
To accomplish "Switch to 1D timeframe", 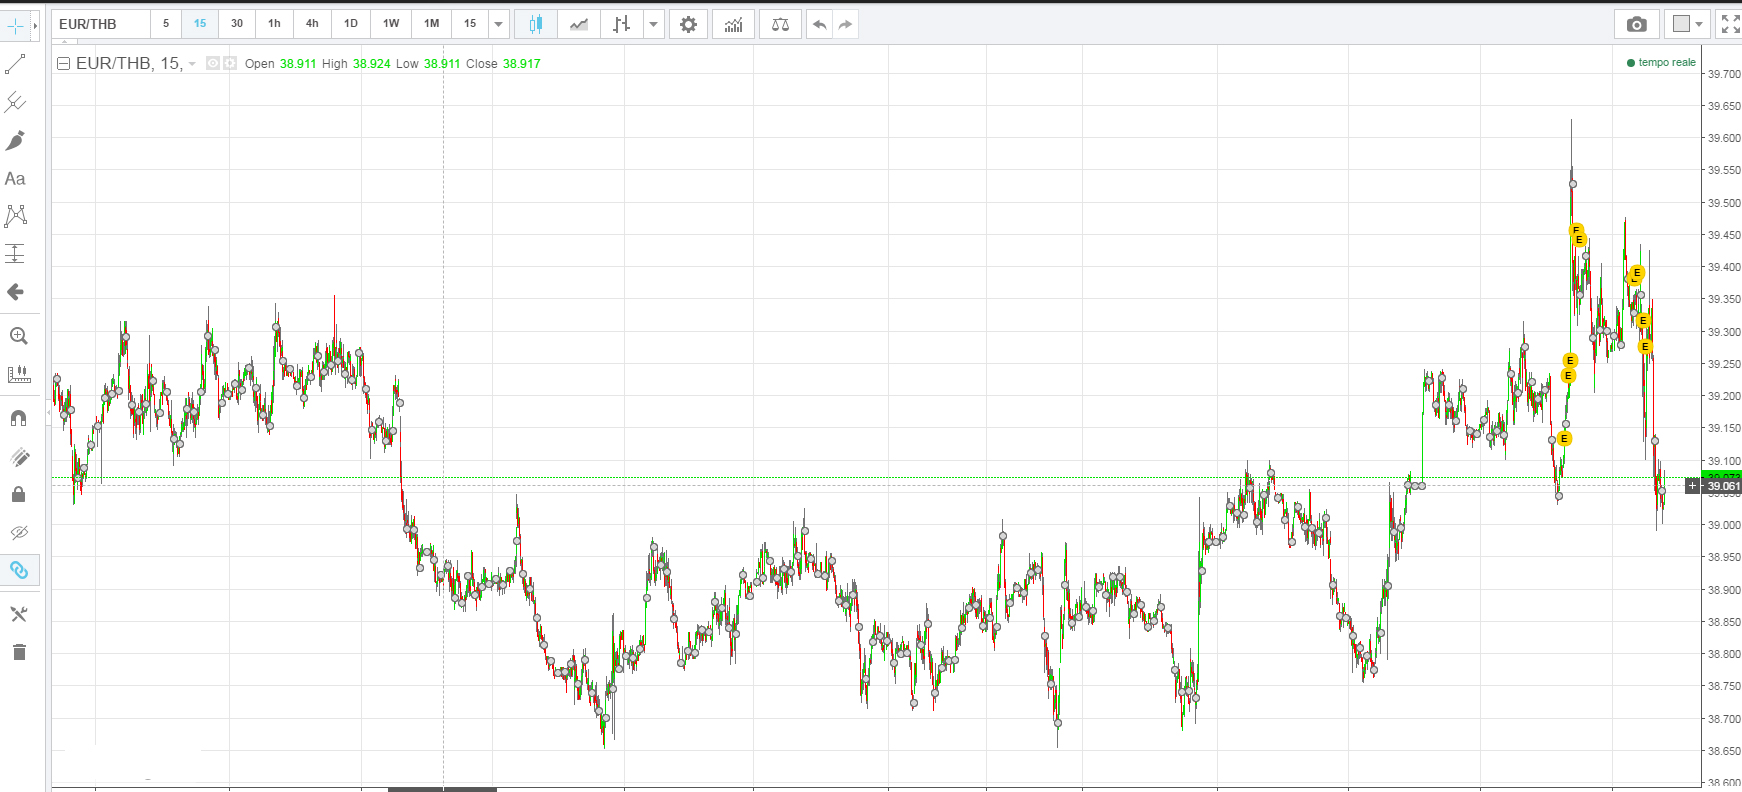I will (351, 24).
